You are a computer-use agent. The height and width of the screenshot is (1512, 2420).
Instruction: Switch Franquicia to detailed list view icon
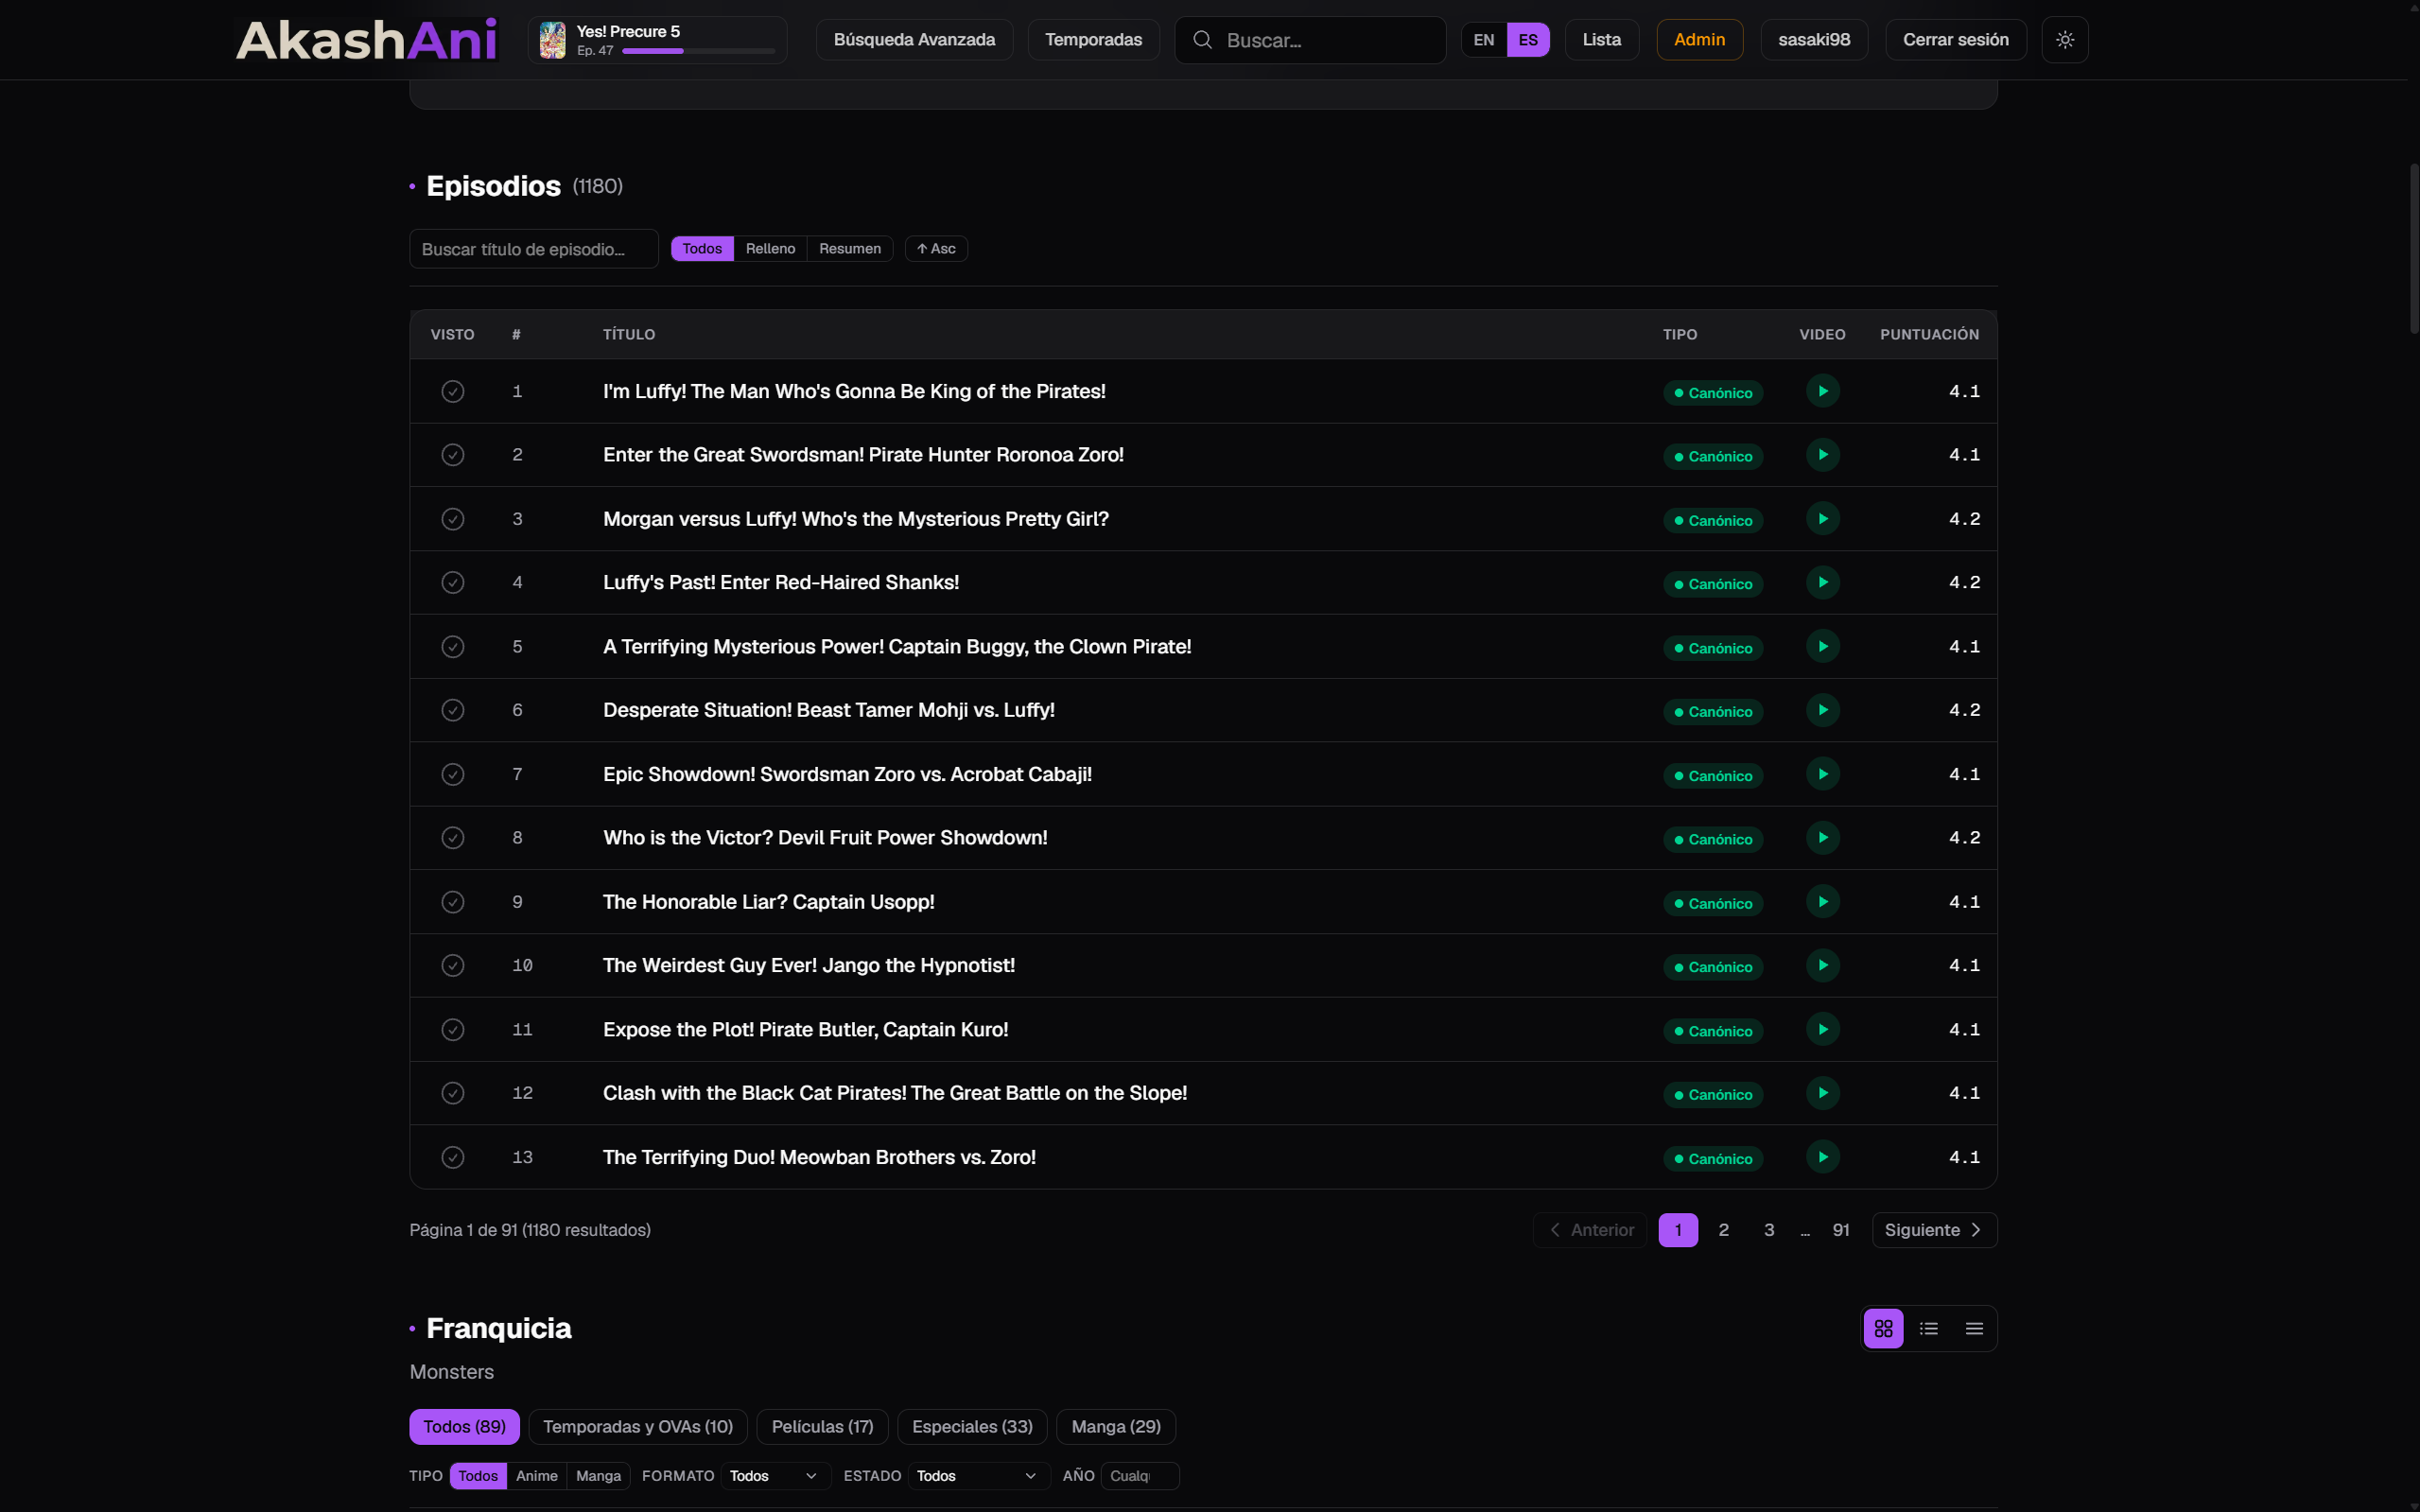tap(1928, 1328)
